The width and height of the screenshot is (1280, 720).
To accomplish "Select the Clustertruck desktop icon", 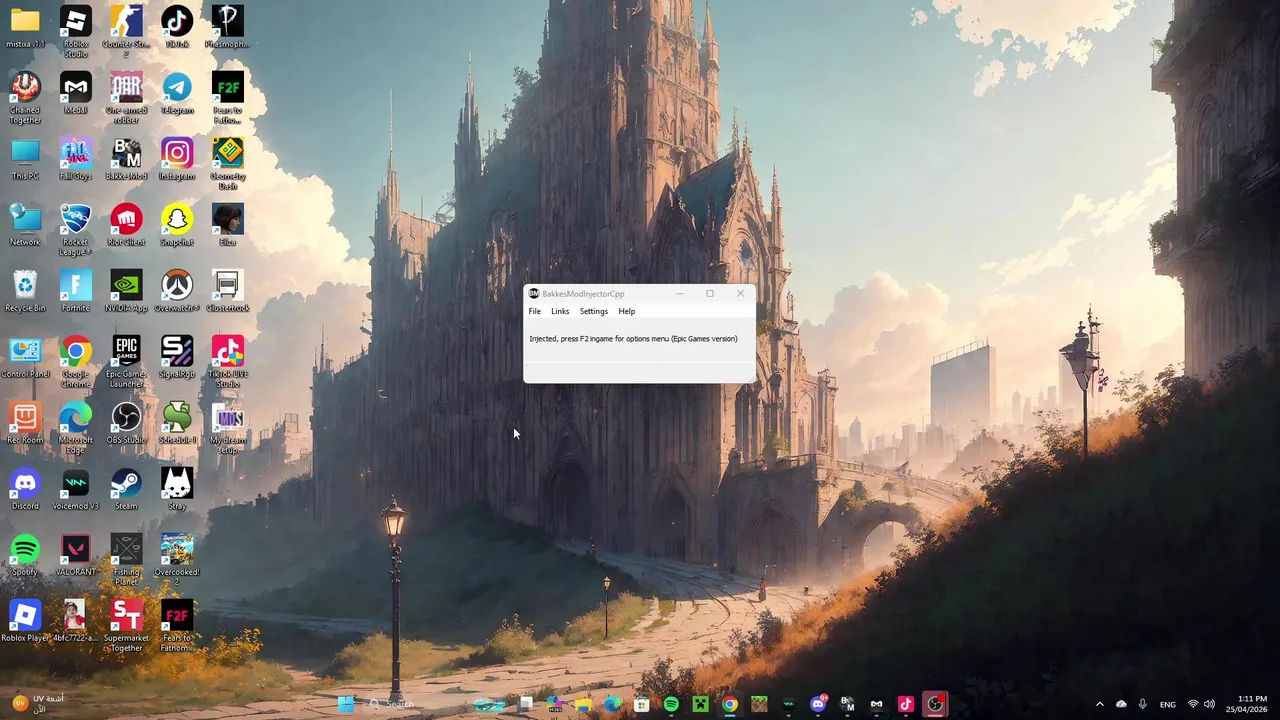I will point(227,291).
